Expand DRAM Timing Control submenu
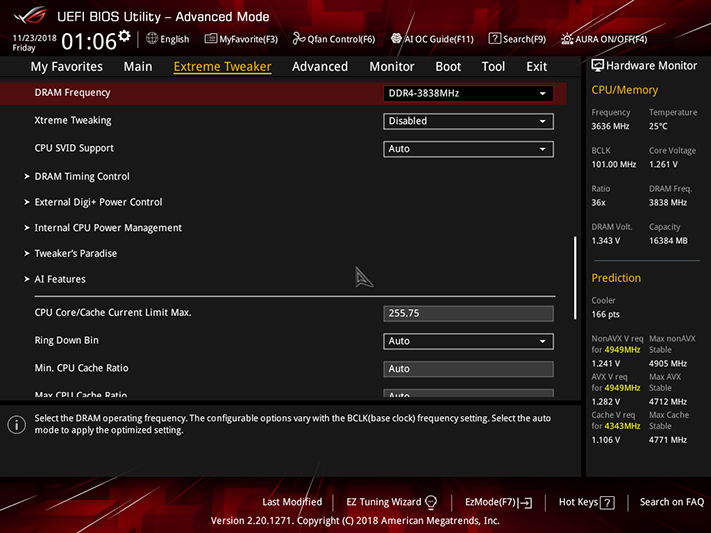711x533 pixels. click(x=82, y=176)
